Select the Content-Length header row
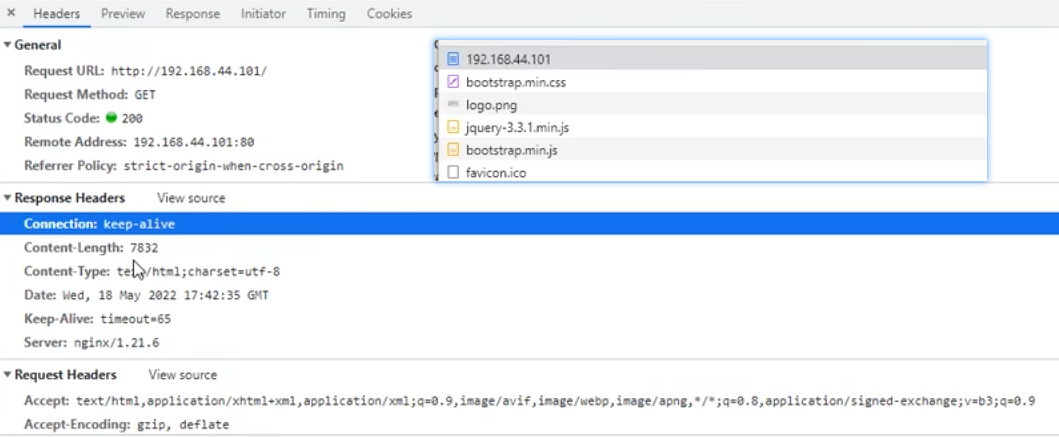 [x=91, y=247]
